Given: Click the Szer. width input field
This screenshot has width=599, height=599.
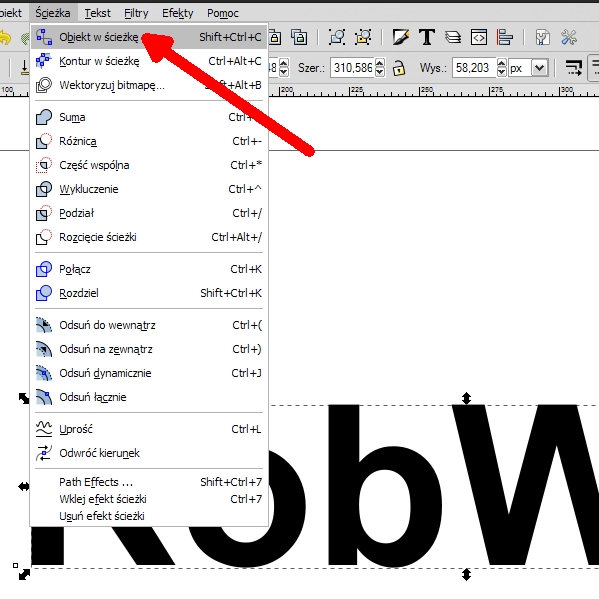Looking at the screenshot, I should click(352, 68).
